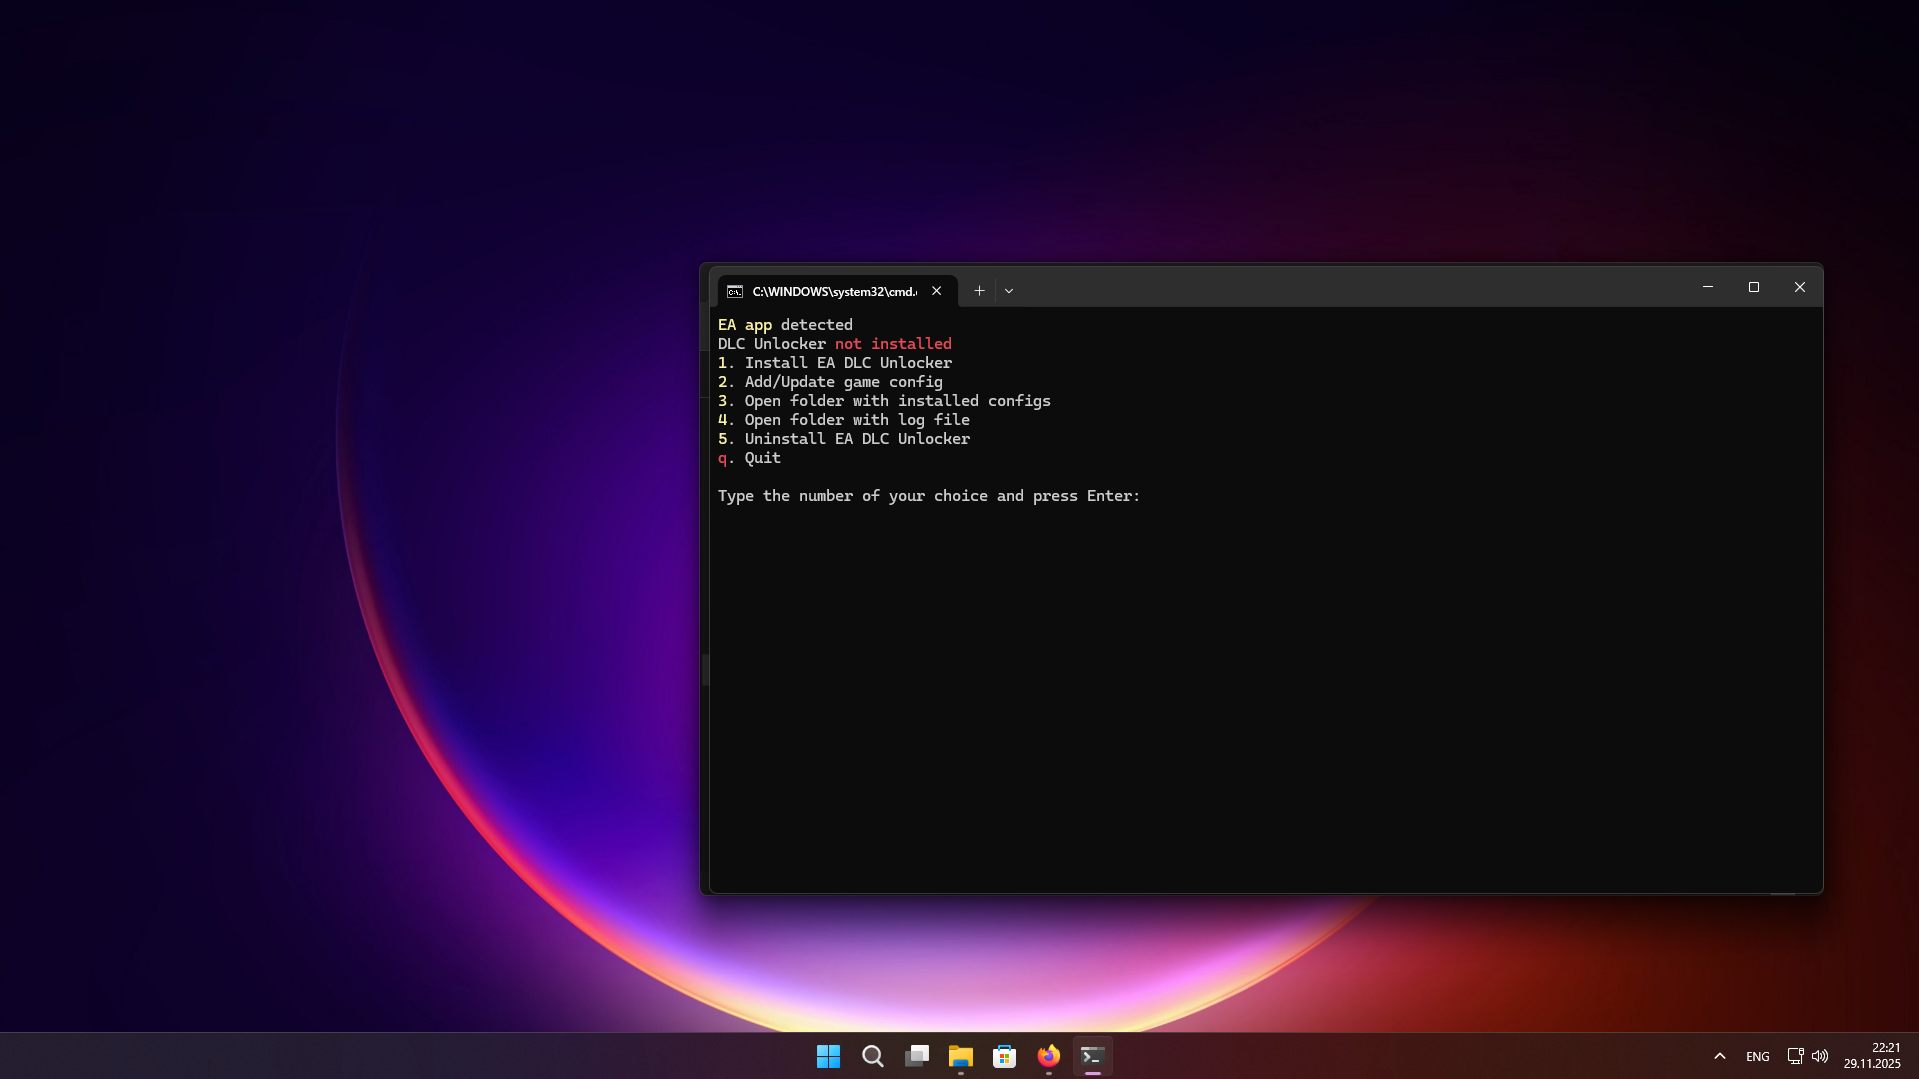Maximize the terminal window
The width and height of the screenshot is (1919, 1079).
coord(1754,287)
